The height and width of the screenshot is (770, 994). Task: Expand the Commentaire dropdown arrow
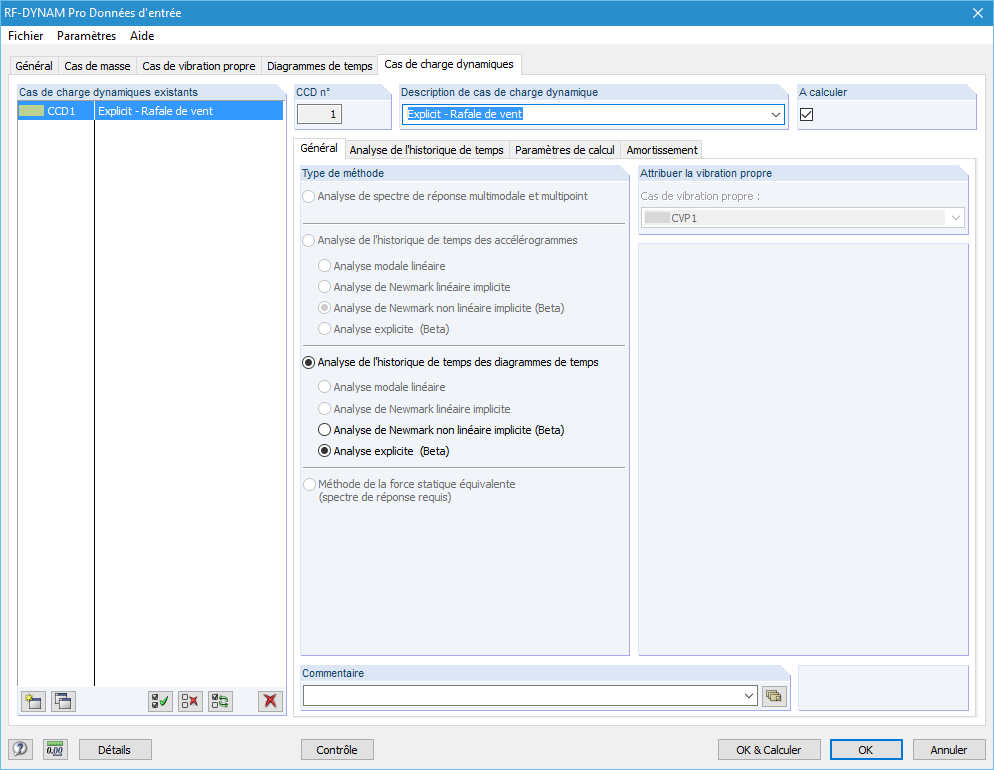pos(749,696)
